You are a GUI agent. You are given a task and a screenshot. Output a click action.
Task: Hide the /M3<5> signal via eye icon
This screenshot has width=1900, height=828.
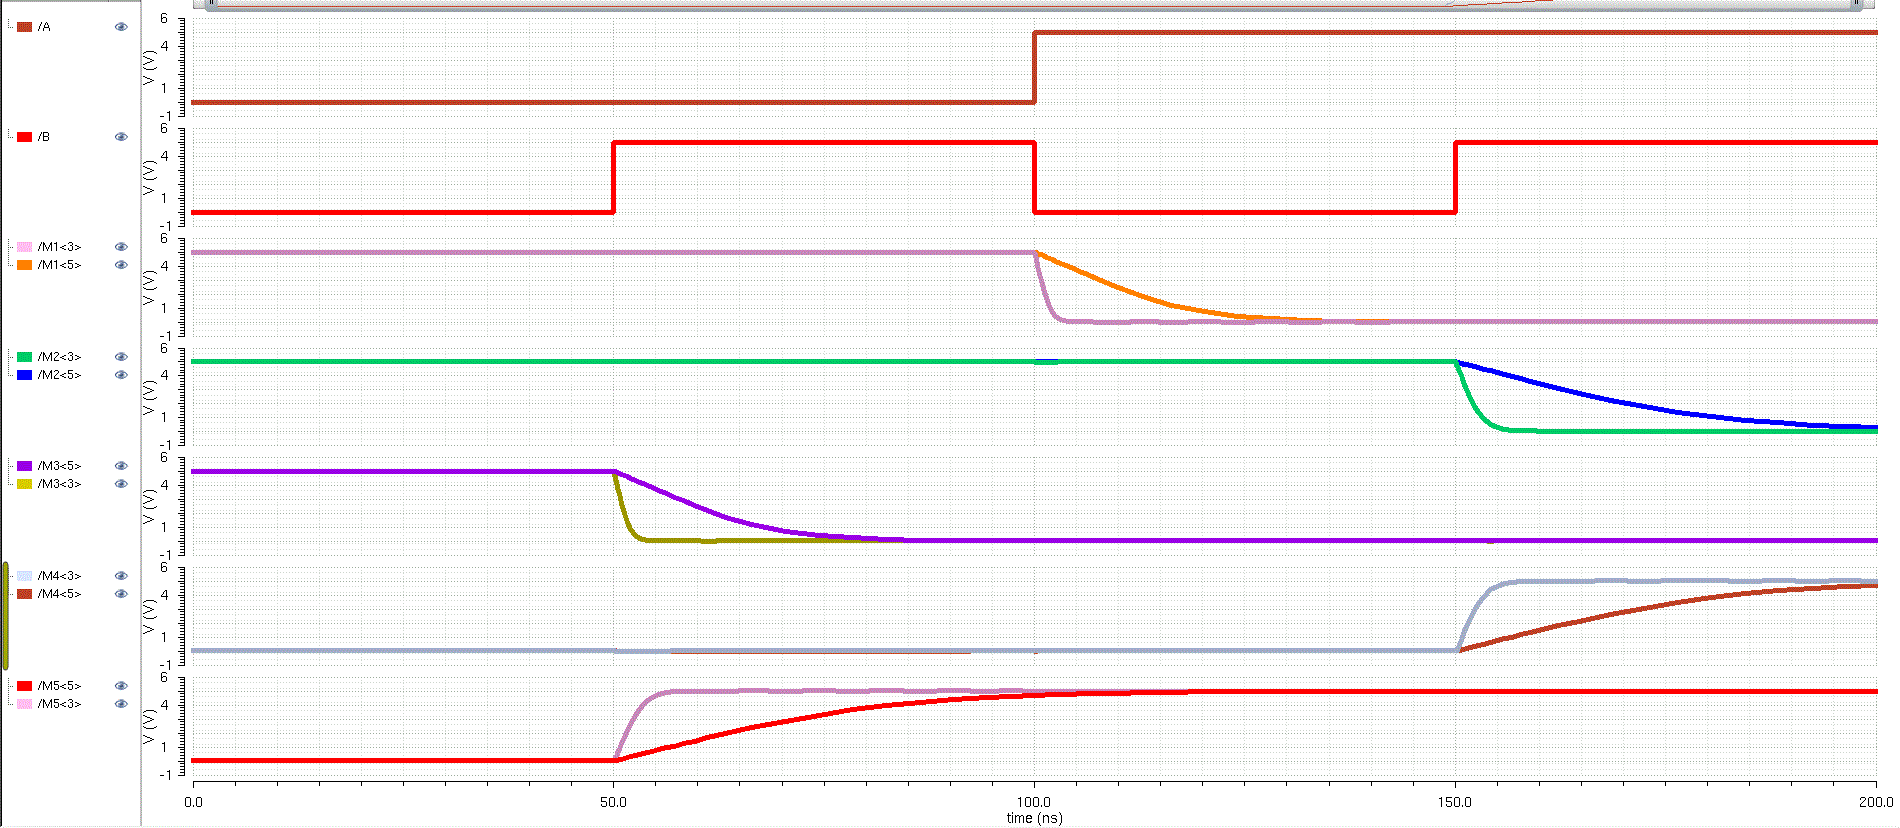pyautogui.click(x=121, y=466)
